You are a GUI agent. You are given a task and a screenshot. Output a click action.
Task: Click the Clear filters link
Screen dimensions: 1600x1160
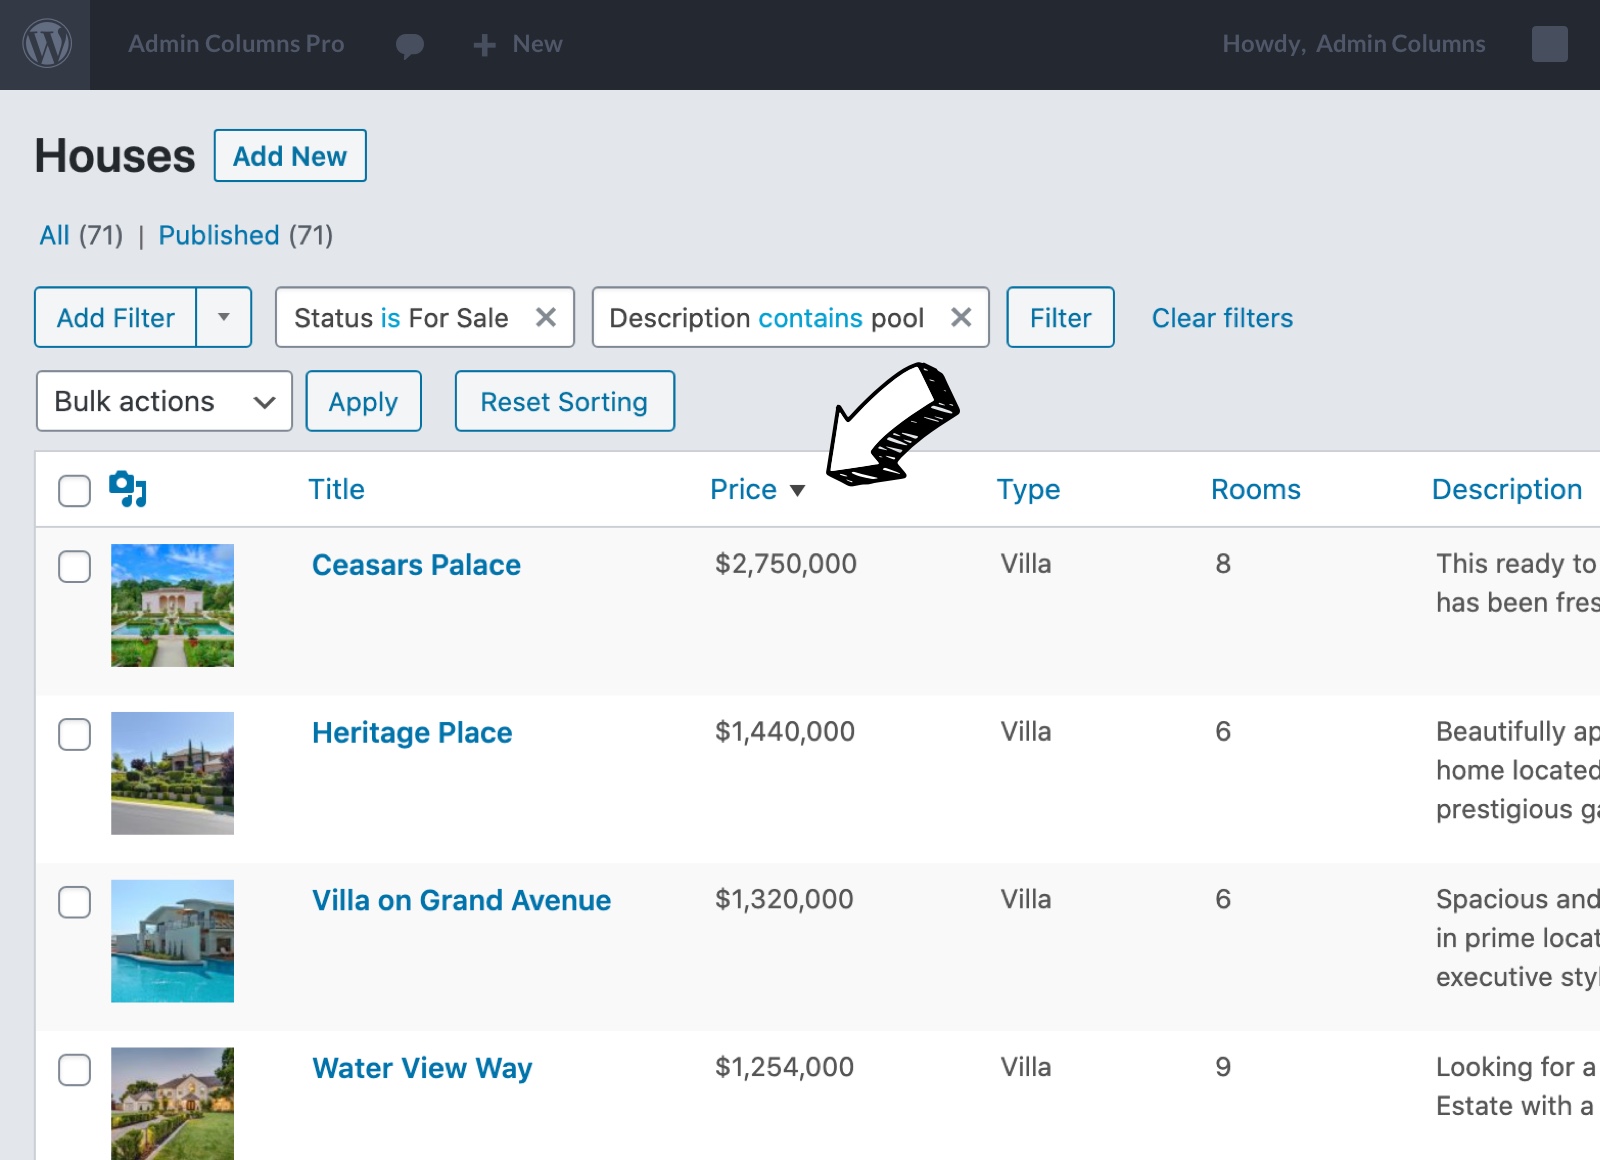[x=1222, y=318]
